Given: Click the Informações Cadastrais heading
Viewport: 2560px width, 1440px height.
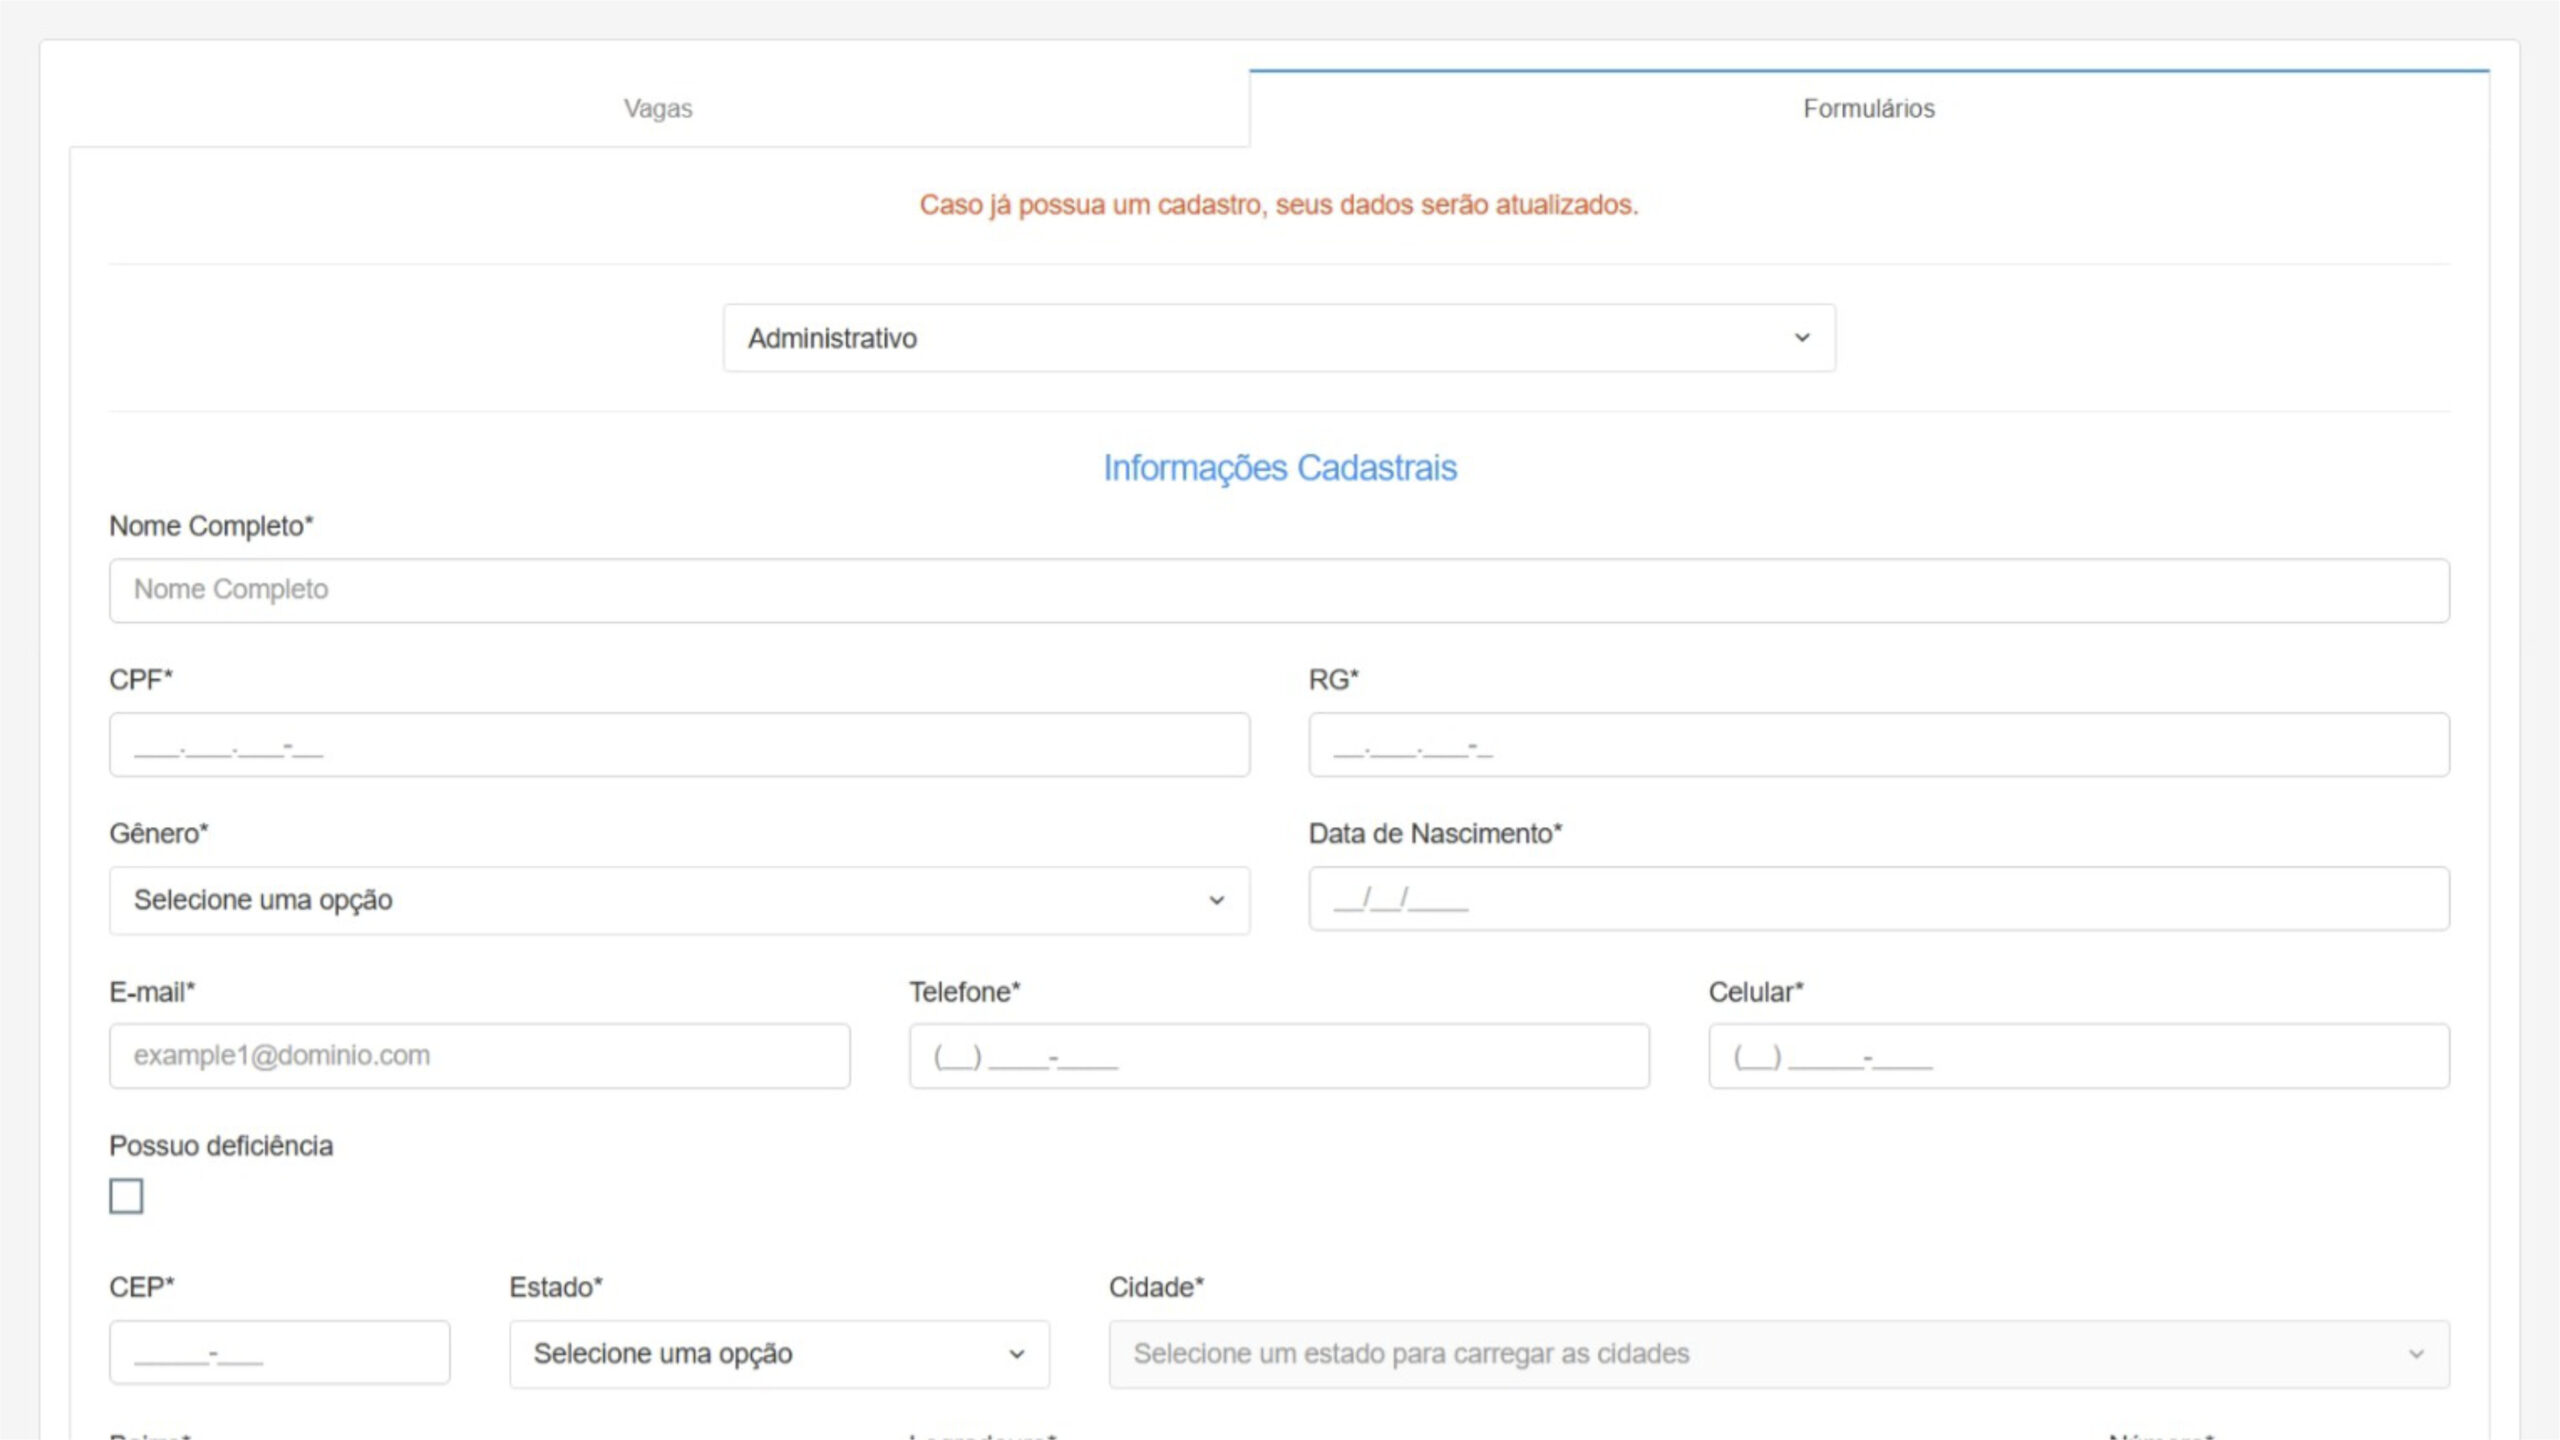Looking at the screenshot, I should (x=1279, y=468).
